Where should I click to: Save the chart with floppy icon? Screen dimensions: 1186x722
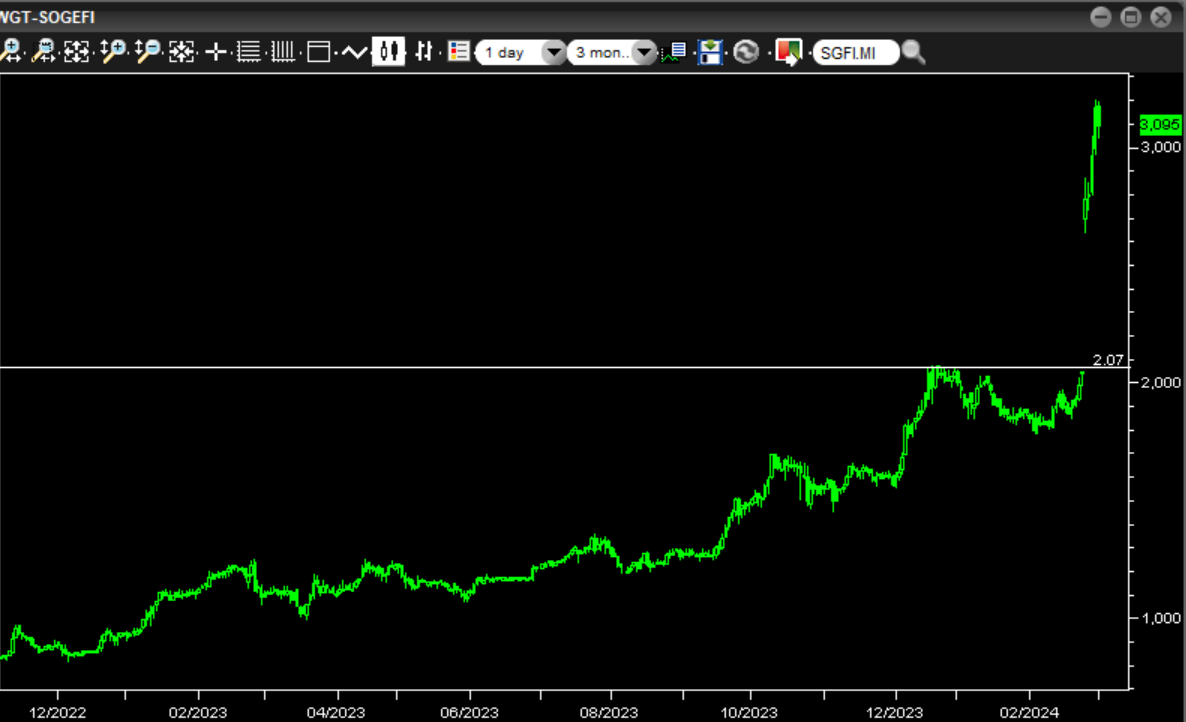[710, 51]
